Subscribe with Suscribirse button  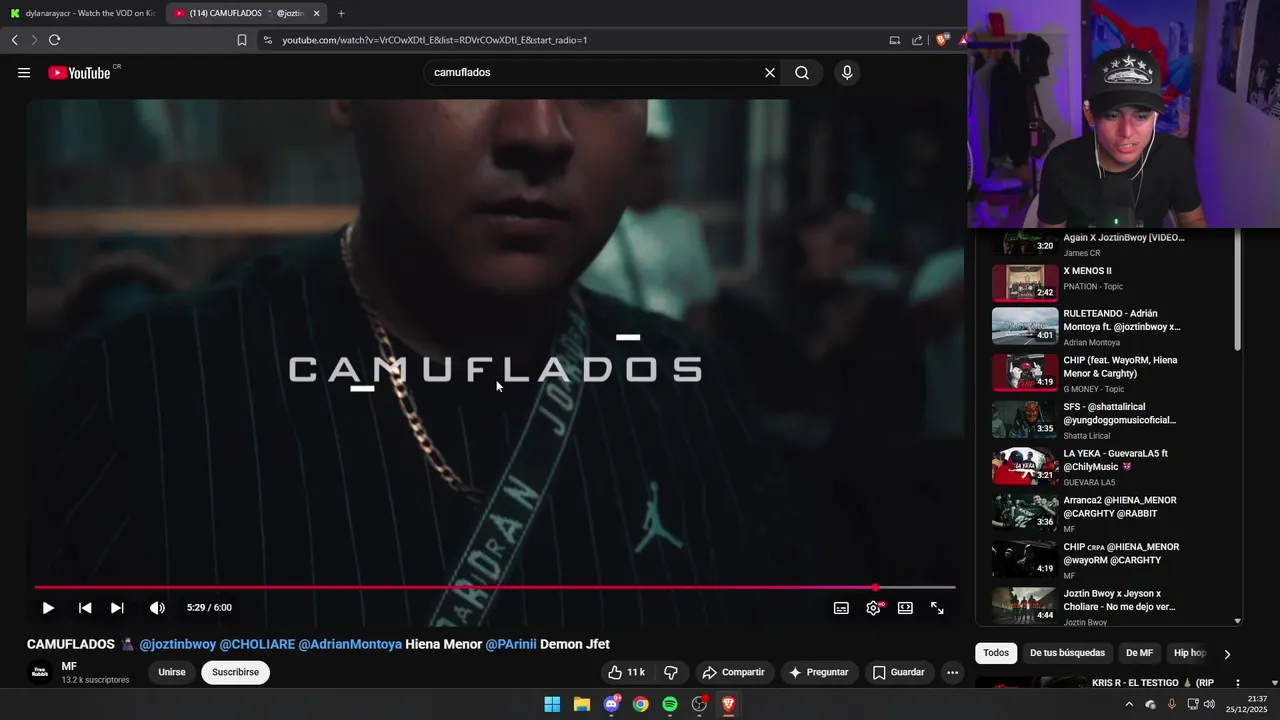click(x=235, y=672)
